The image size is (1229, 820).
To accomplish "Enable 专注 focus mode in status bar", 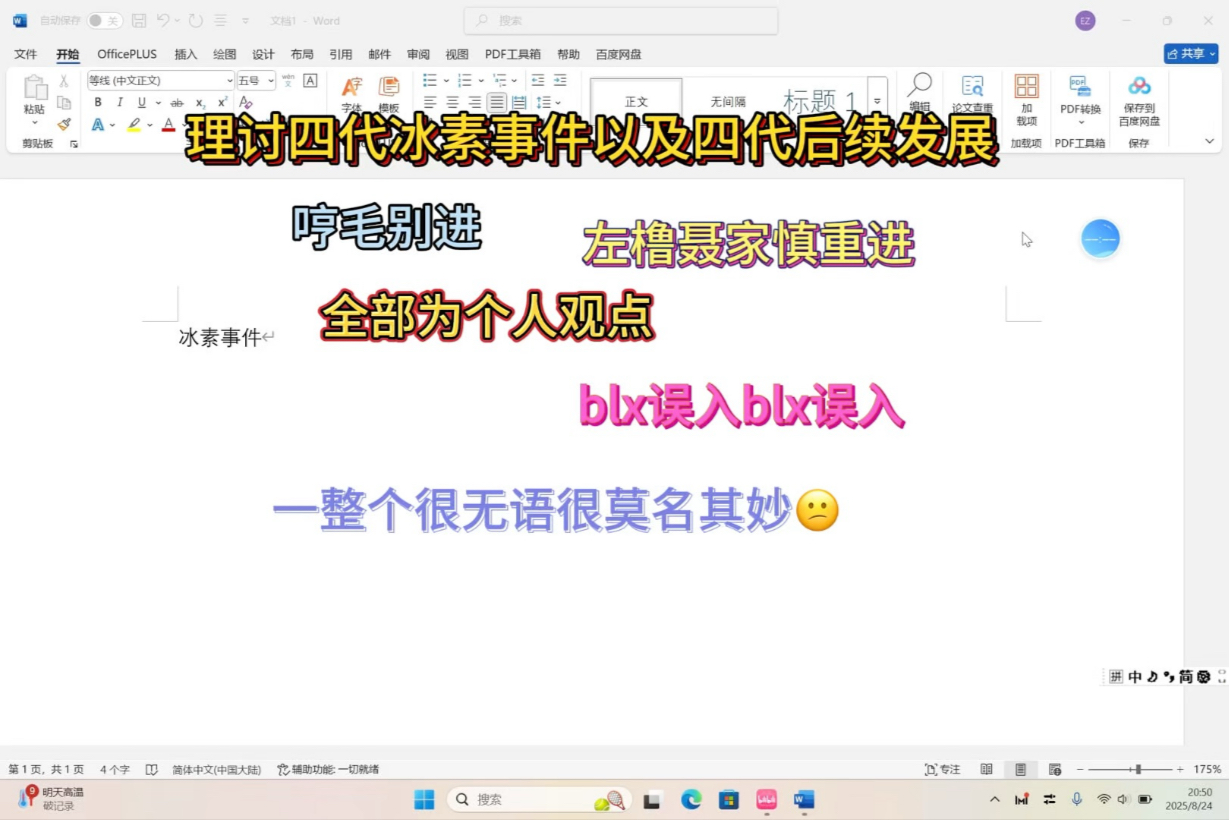I will point(940,769).
